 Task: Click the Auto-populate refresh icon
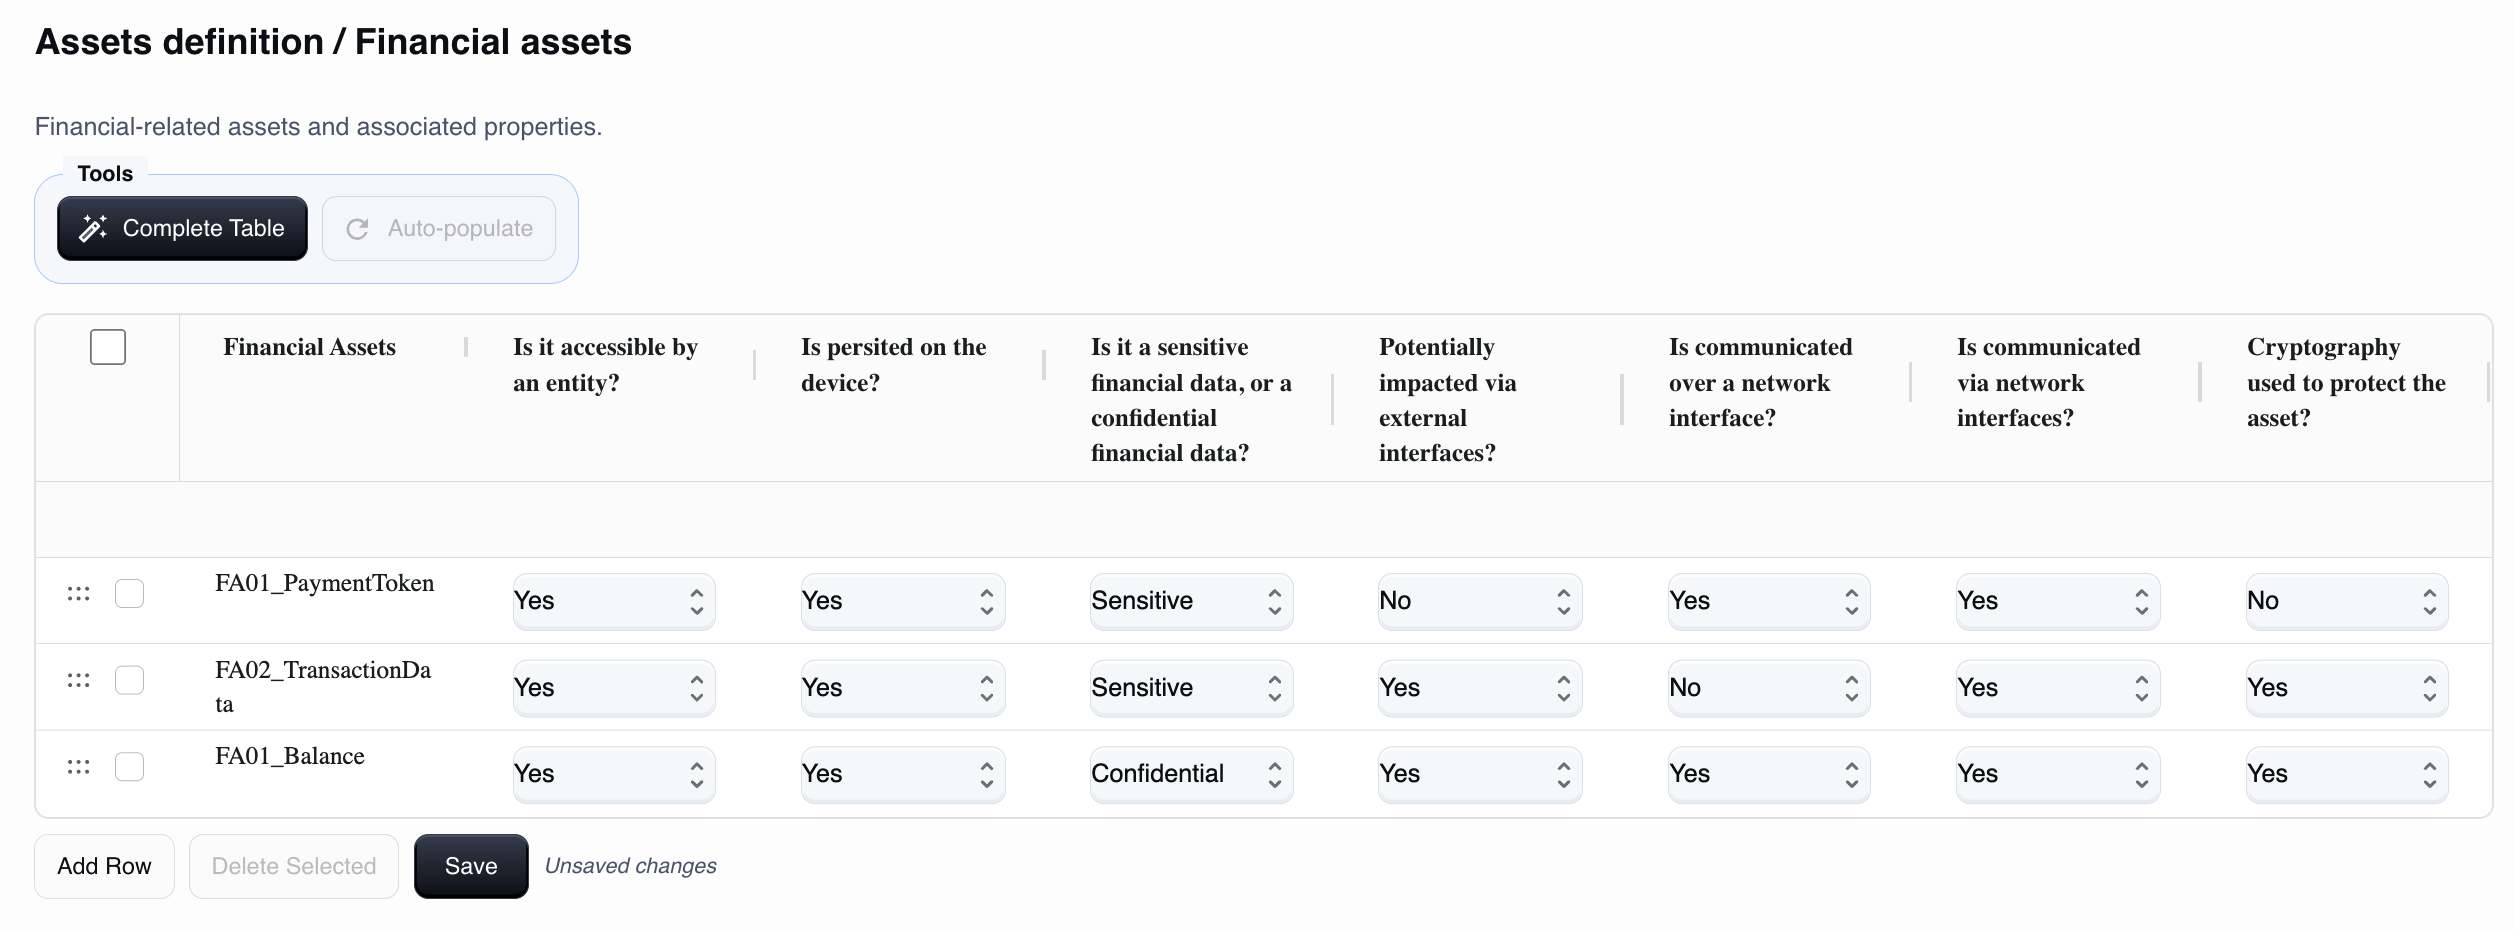click(x=357, y=229)
